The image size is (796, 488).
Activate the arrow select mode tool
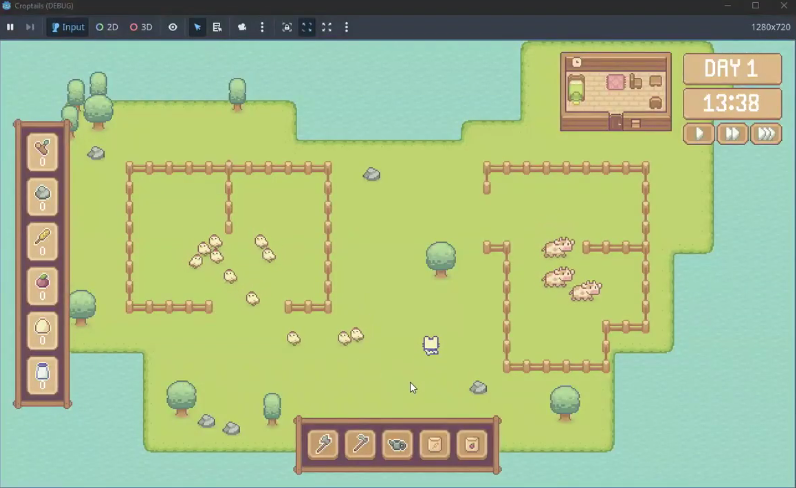point(197,27)
